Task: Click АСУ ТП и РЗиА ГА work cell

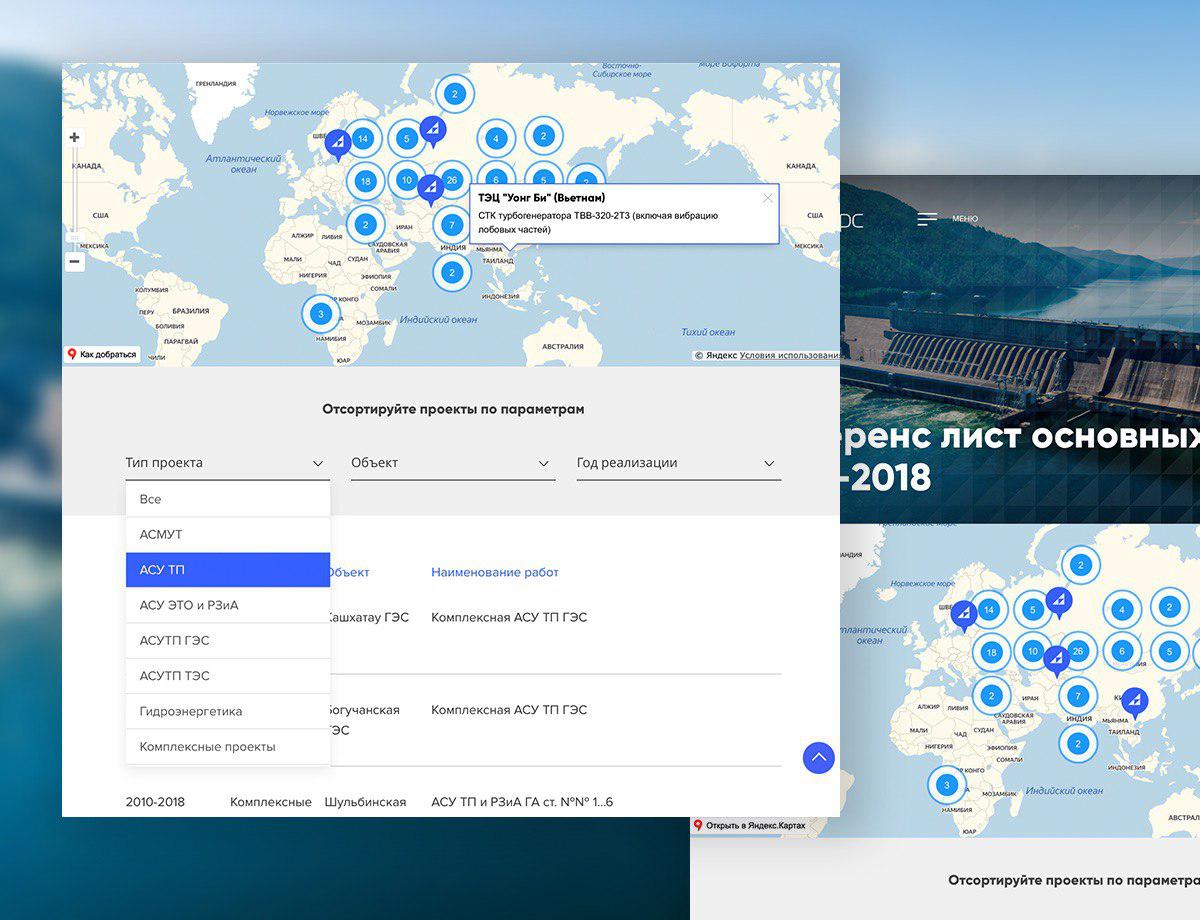Action: [x=522, y=802]
